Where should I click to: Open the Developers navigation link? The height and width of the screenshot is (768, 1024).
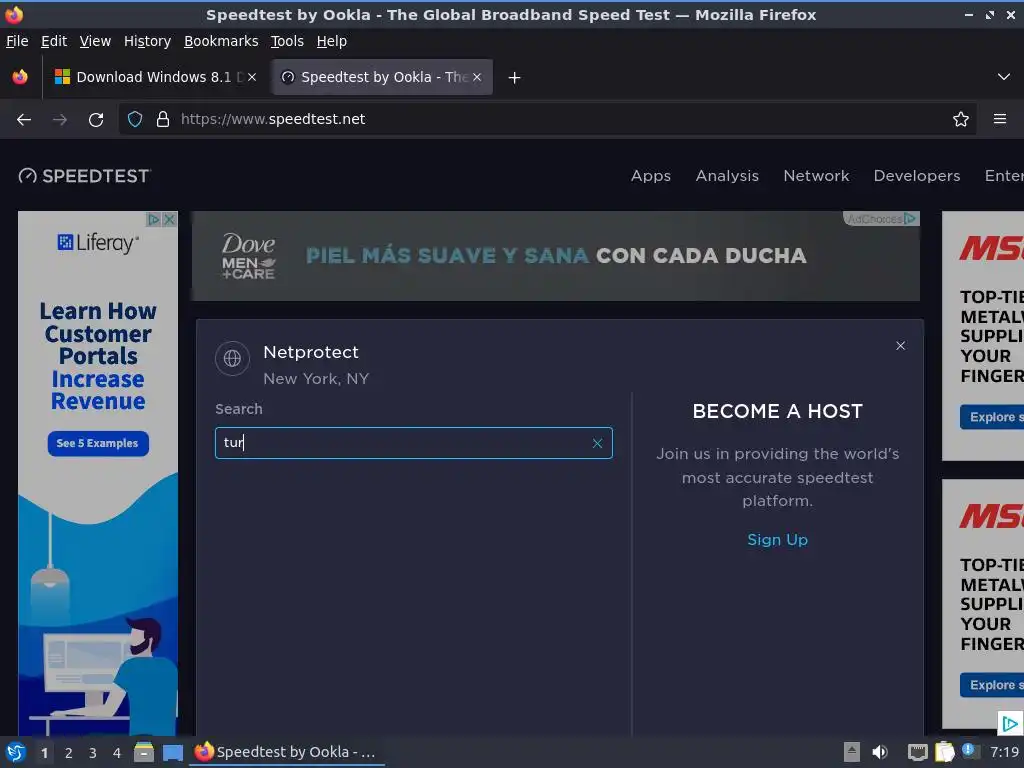(x=917, y=176)
